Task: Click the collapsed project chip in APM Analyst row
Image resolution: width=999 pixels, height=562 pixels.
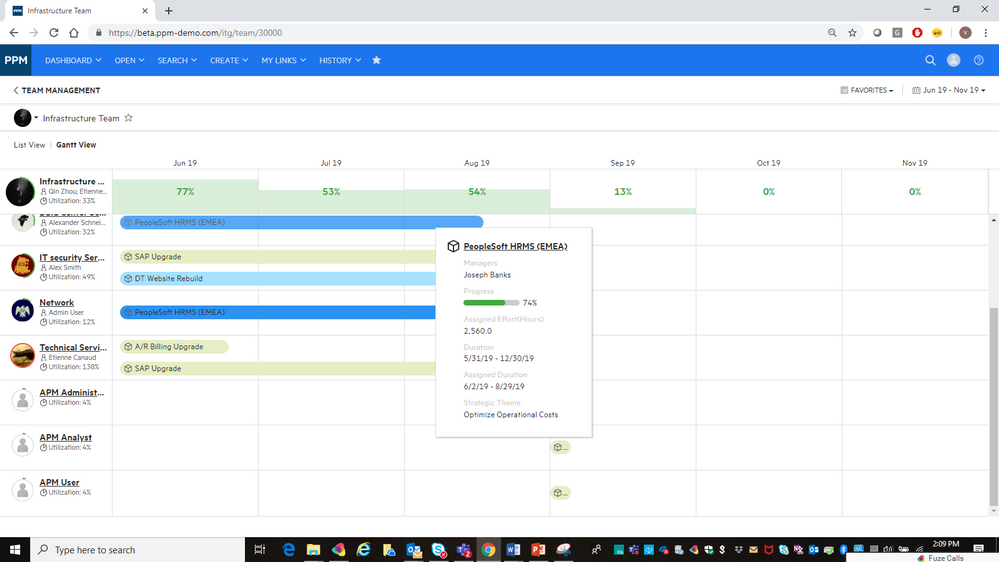Action: tap(561, 447)
